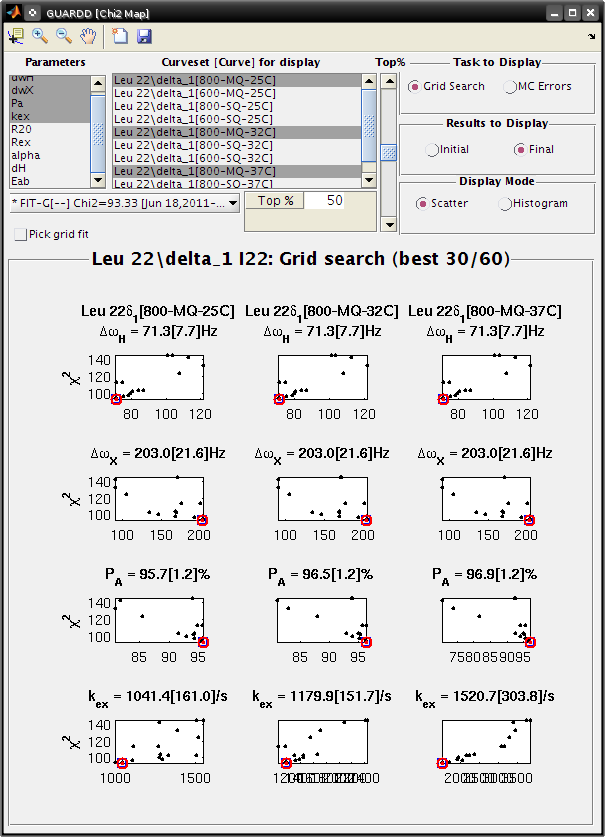Select alpha in Parameters list
This screenshot has width=605, height=837.
click(x=50, y=155)
